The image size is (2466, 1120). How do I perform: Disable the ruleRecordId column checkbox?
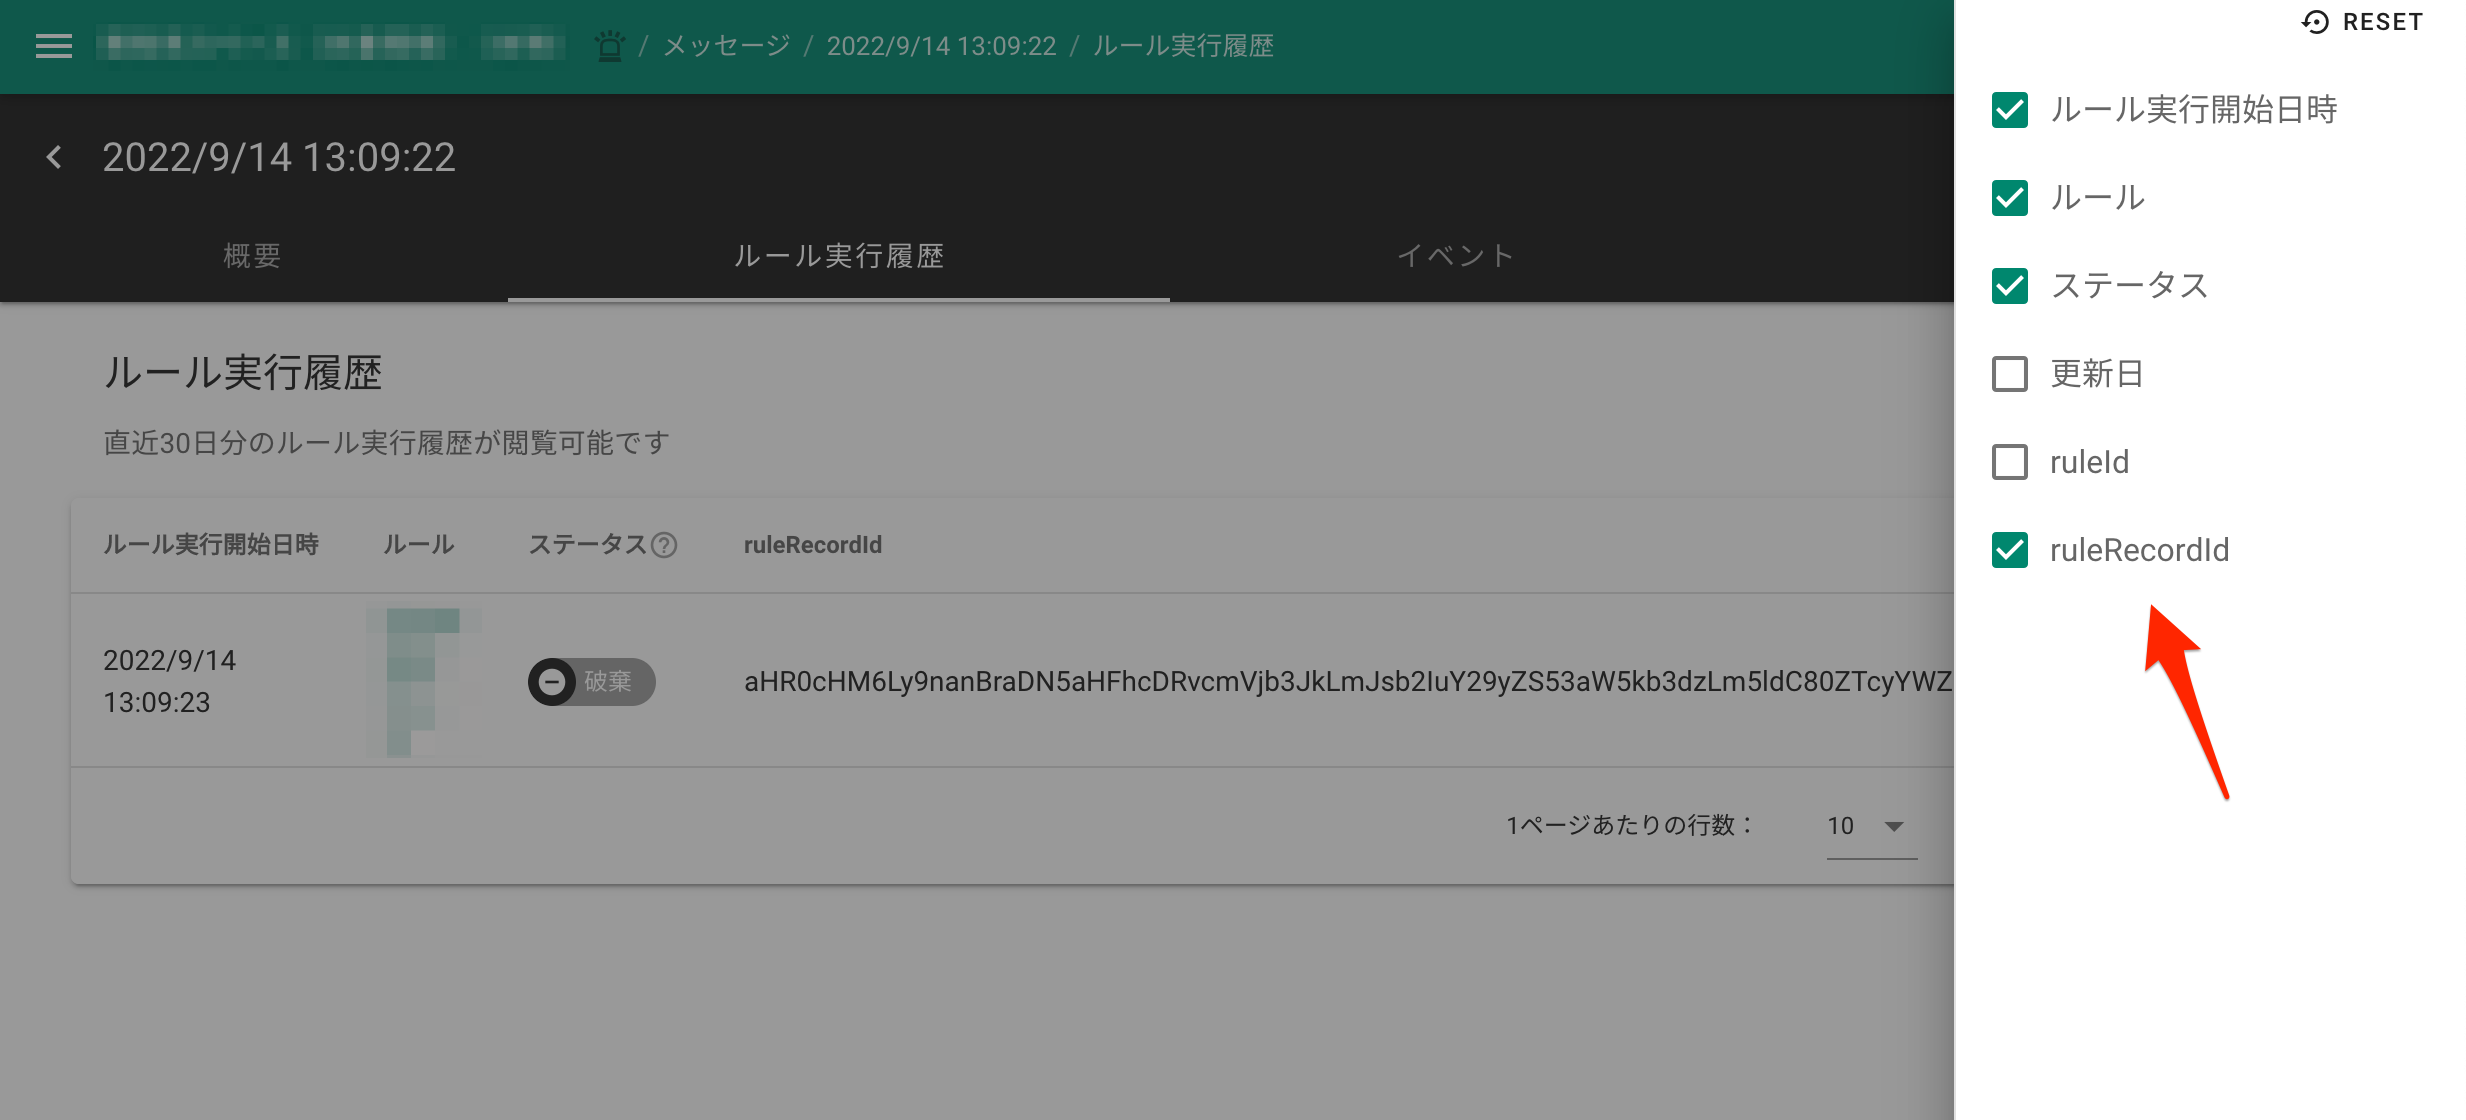pos(2009,550)
